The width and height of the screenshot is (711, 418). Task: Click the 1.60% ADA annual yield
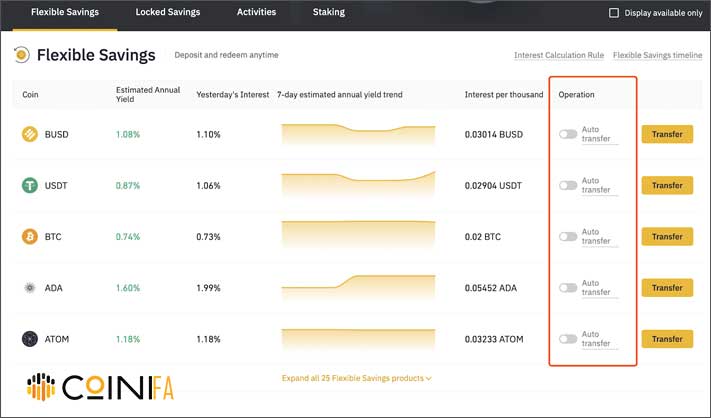coord(128,288)
